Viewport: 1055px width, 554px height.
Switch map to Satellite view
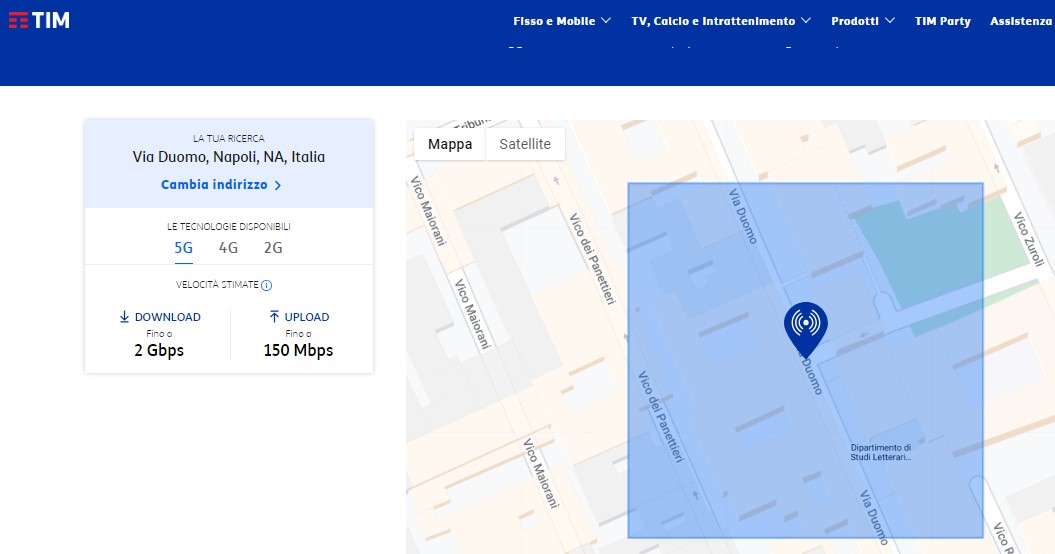click(x=525, y=144)
